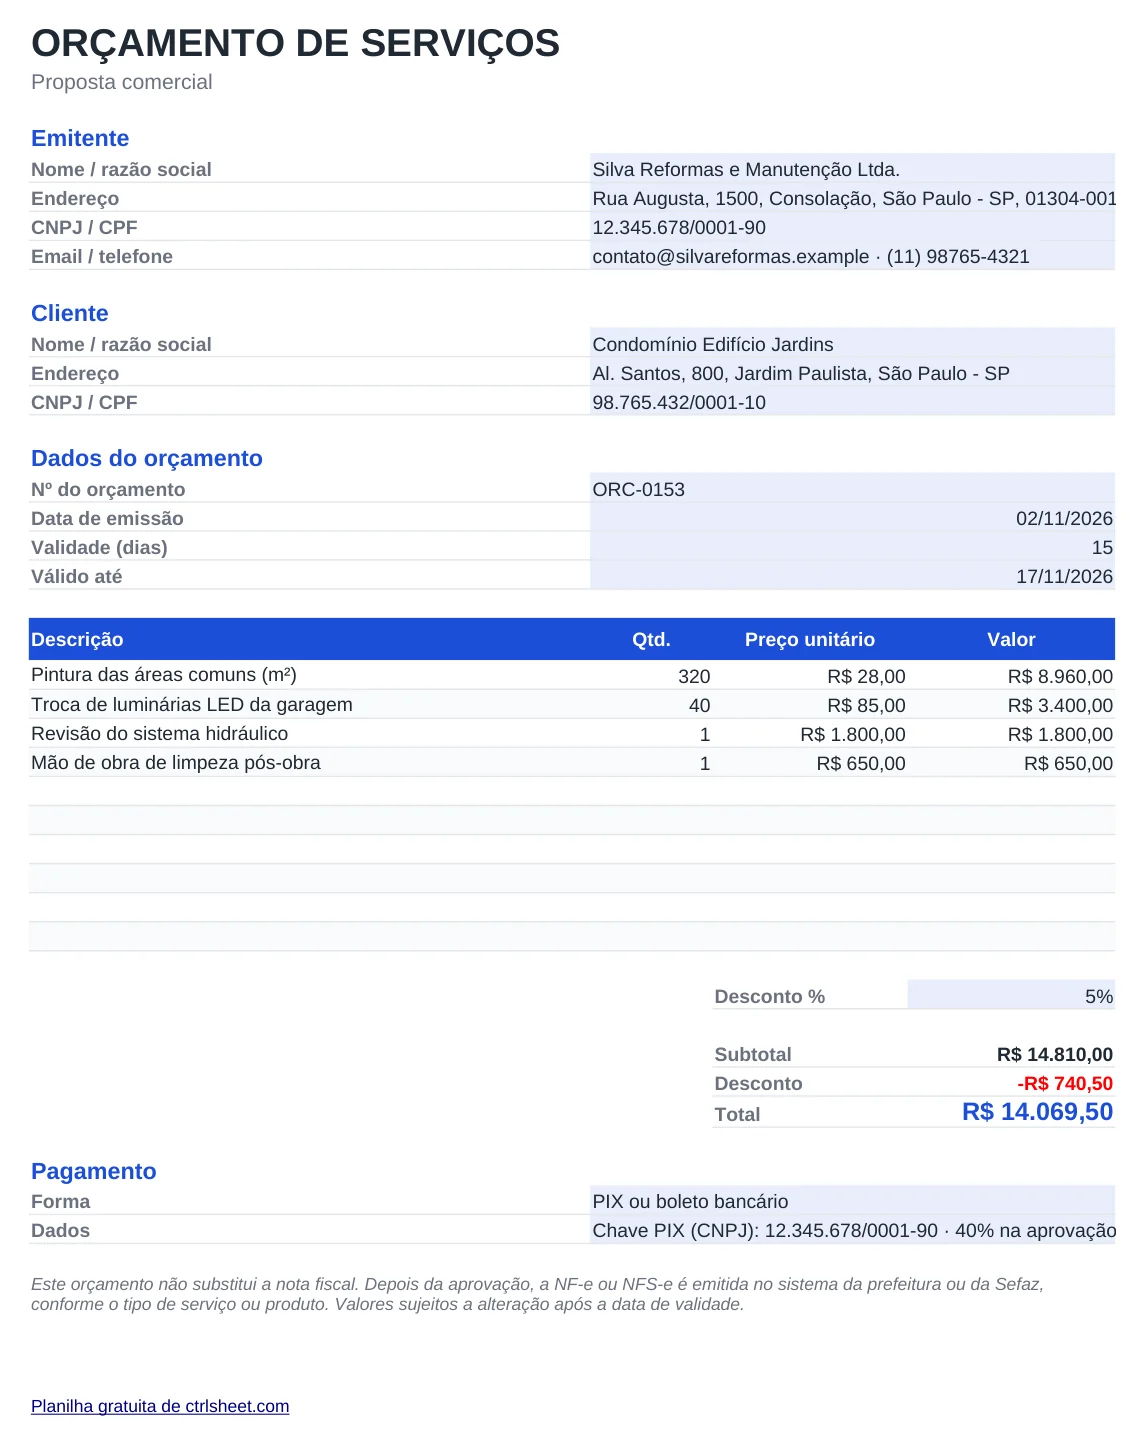This screenshot has width=1144, height=1444.
Task: Select the value R$ 8.960,00
Action: pyautogui.click(x=1012, y=676)
